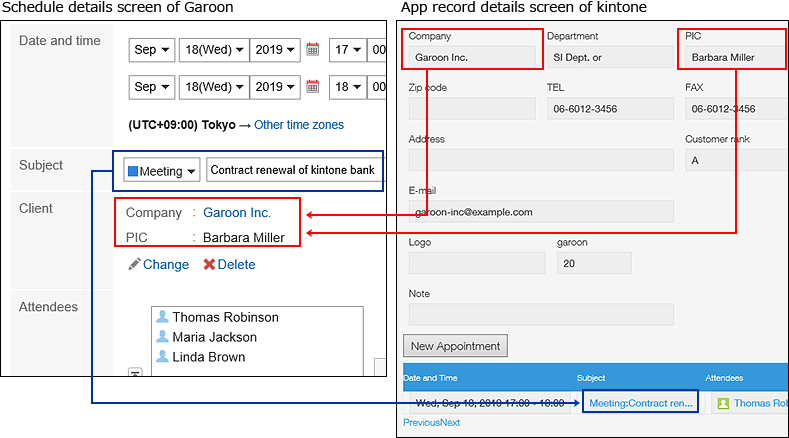Click the subject text field with Contract renewal
The height and width of the screenshot is (438, 789).
294,170
